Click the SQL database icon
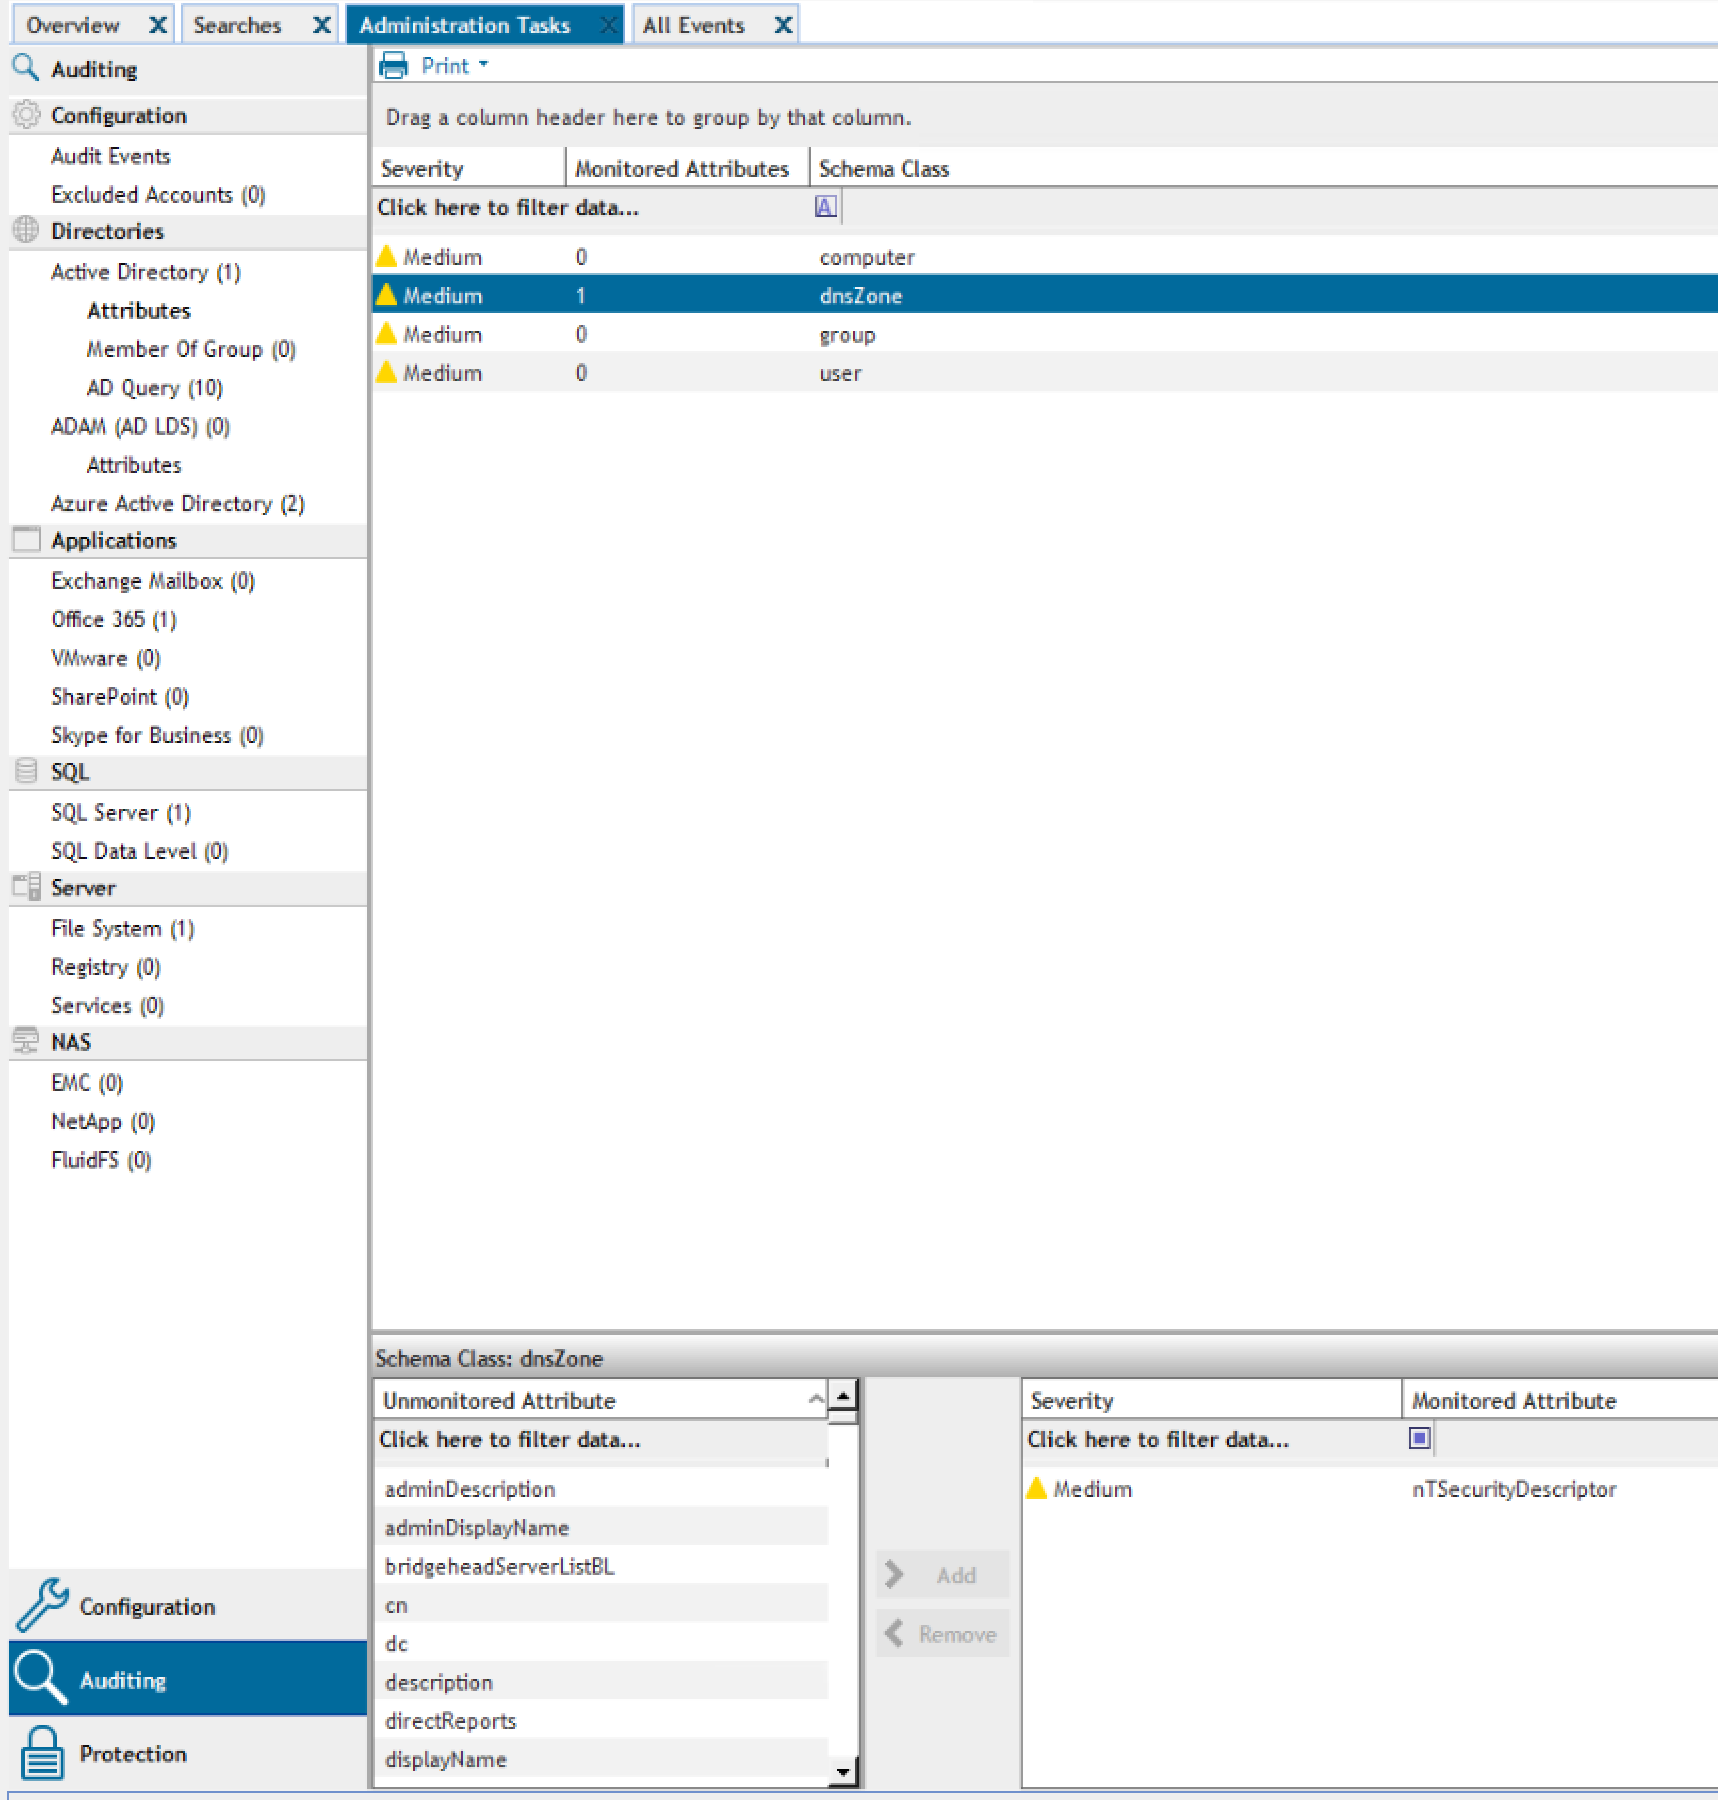Image resolution: width=1718 pixels, height=1800 pixels. [26, 771]
